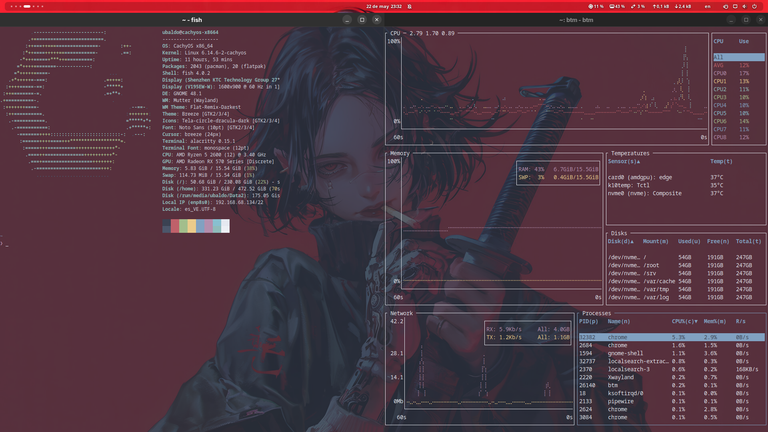Click the swap usage 3 % indicator
The width and height of the screenshot is (768, 432).
click(x=638, y=6)
